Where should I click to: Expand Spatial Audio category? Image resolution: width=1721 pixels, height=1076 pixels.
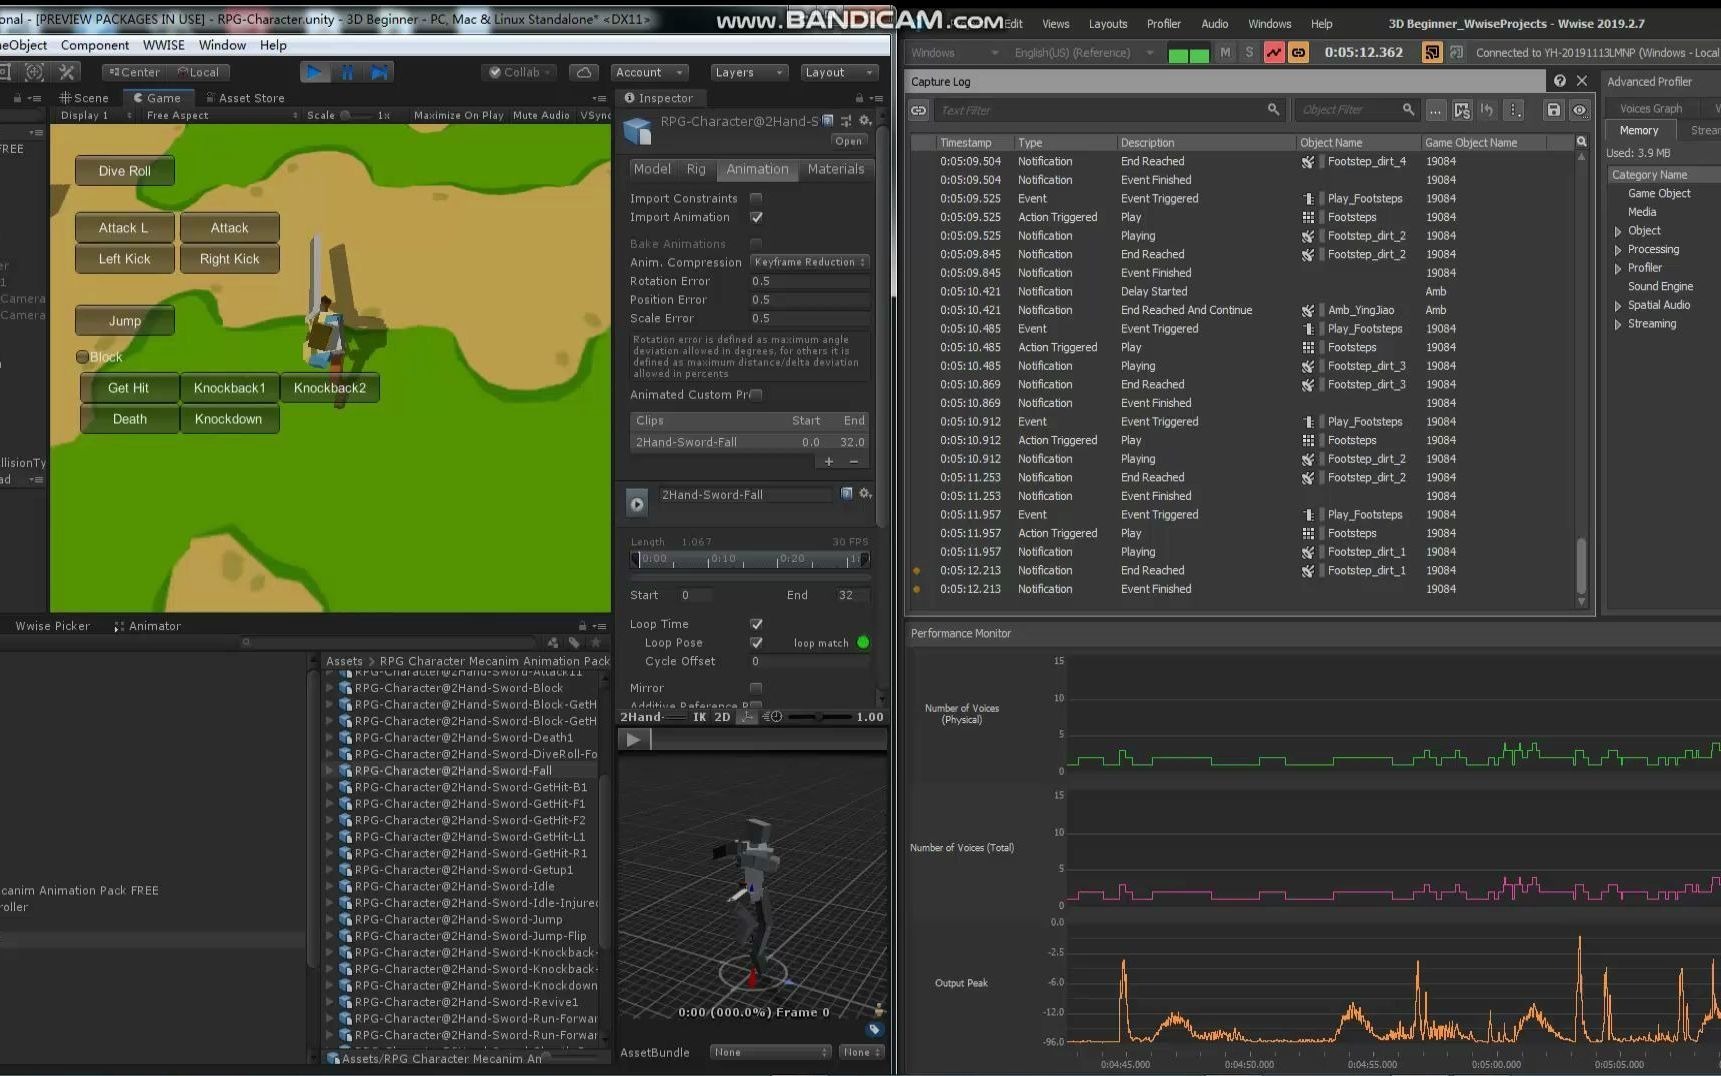pyautogui.click(x=1618, y=306)
